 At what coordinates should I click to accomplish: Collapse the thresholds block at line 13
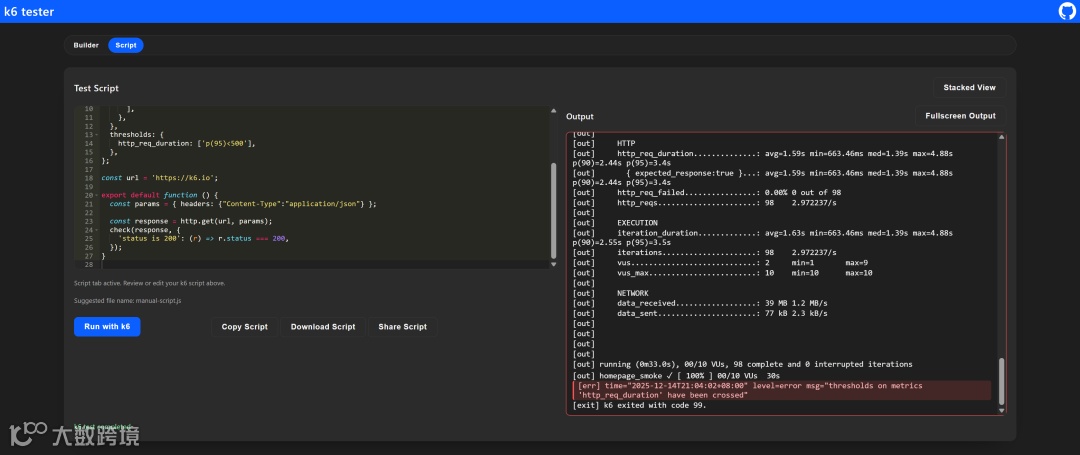pyautogui.click(x=96, y=135)
